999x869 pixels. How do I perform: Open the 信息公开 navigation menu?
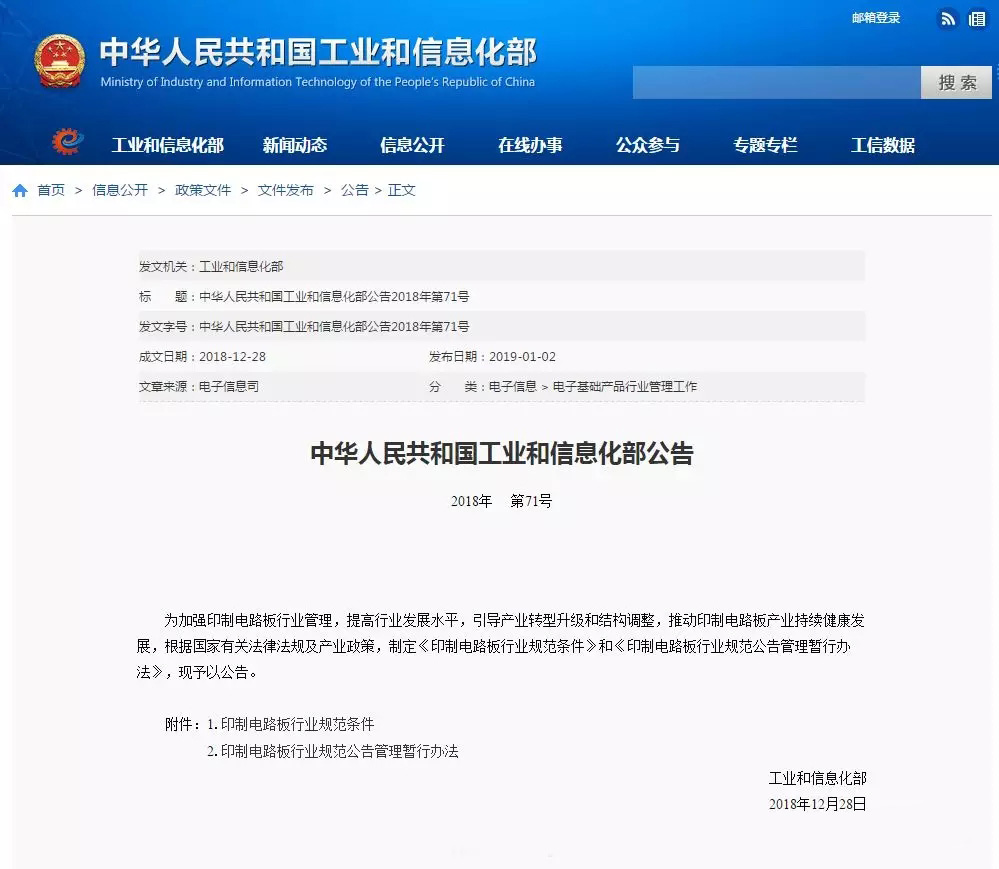pos(411,144)
